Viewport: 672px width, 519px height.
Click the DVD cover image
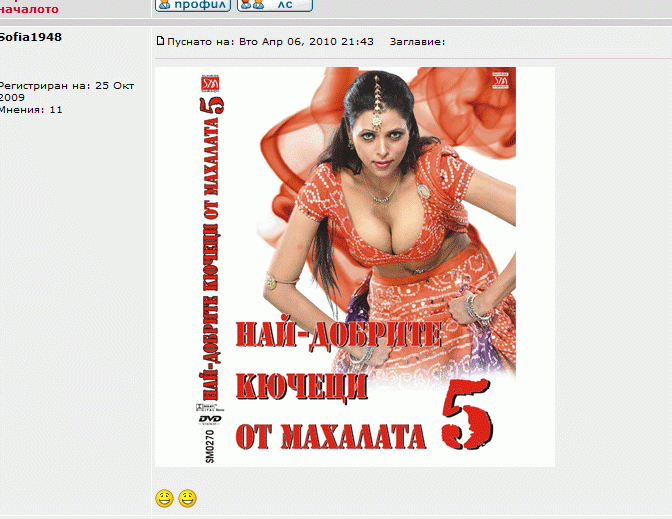click(355, 266)
